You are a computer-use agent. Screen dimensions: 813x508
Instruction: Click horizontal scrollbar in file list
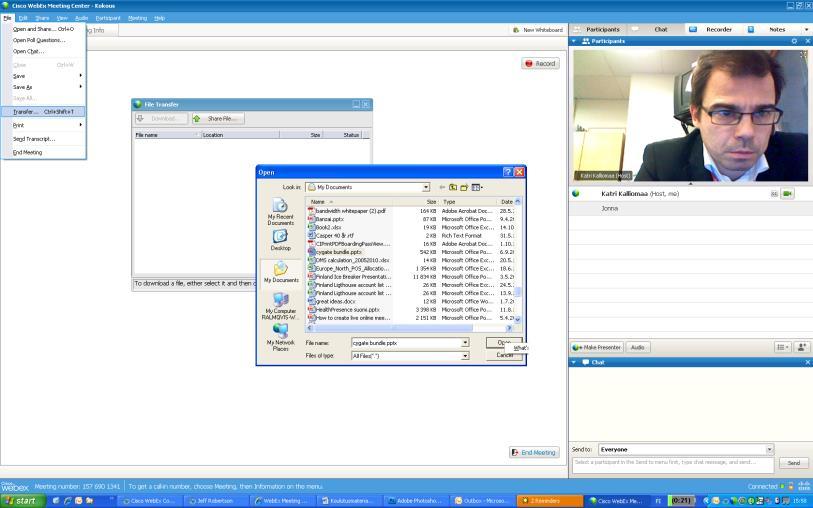394,328
